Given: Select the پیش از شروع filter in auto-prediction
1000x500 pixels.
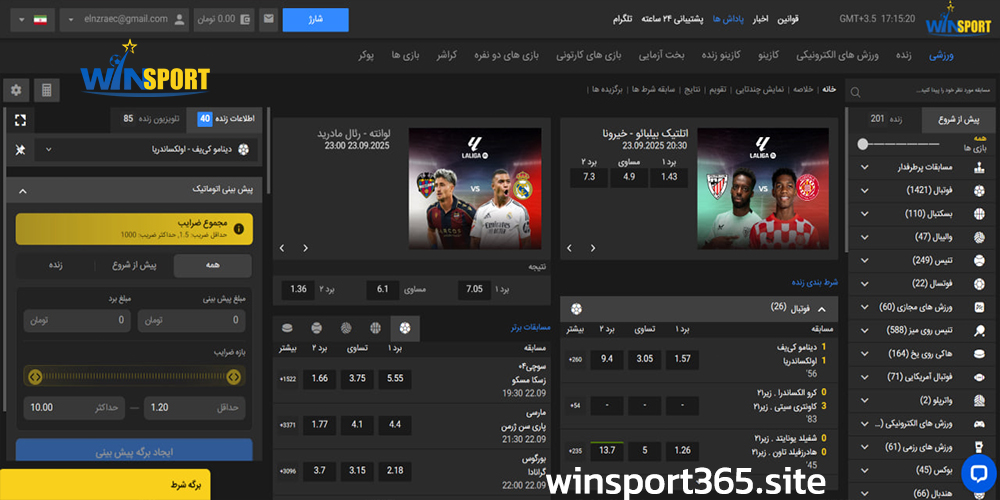Looking at the screenshot, I should coord(134,265).
